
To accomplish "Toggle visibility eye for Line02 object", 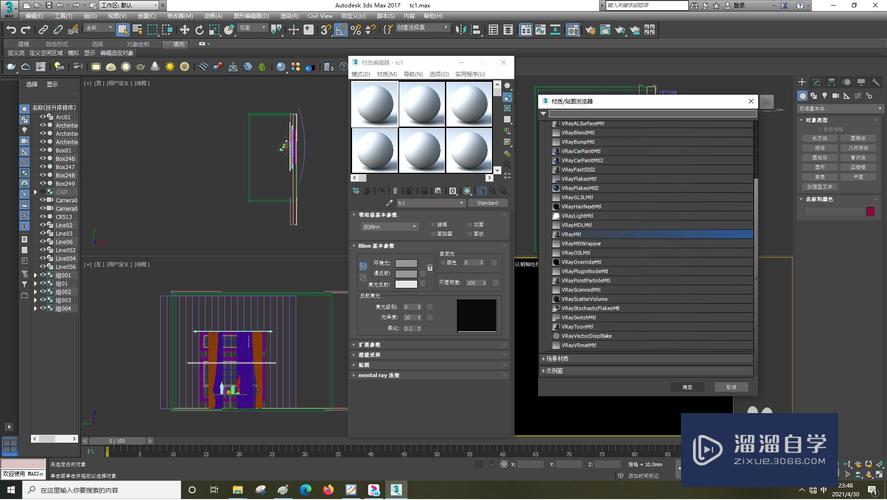I will tap(43, 225).
